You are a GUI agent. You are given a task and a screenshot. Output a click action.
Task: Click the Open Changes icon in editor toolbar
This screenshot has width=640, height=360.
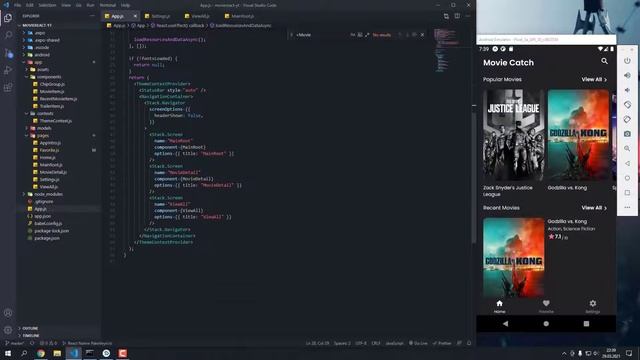[x=446, y=16]
